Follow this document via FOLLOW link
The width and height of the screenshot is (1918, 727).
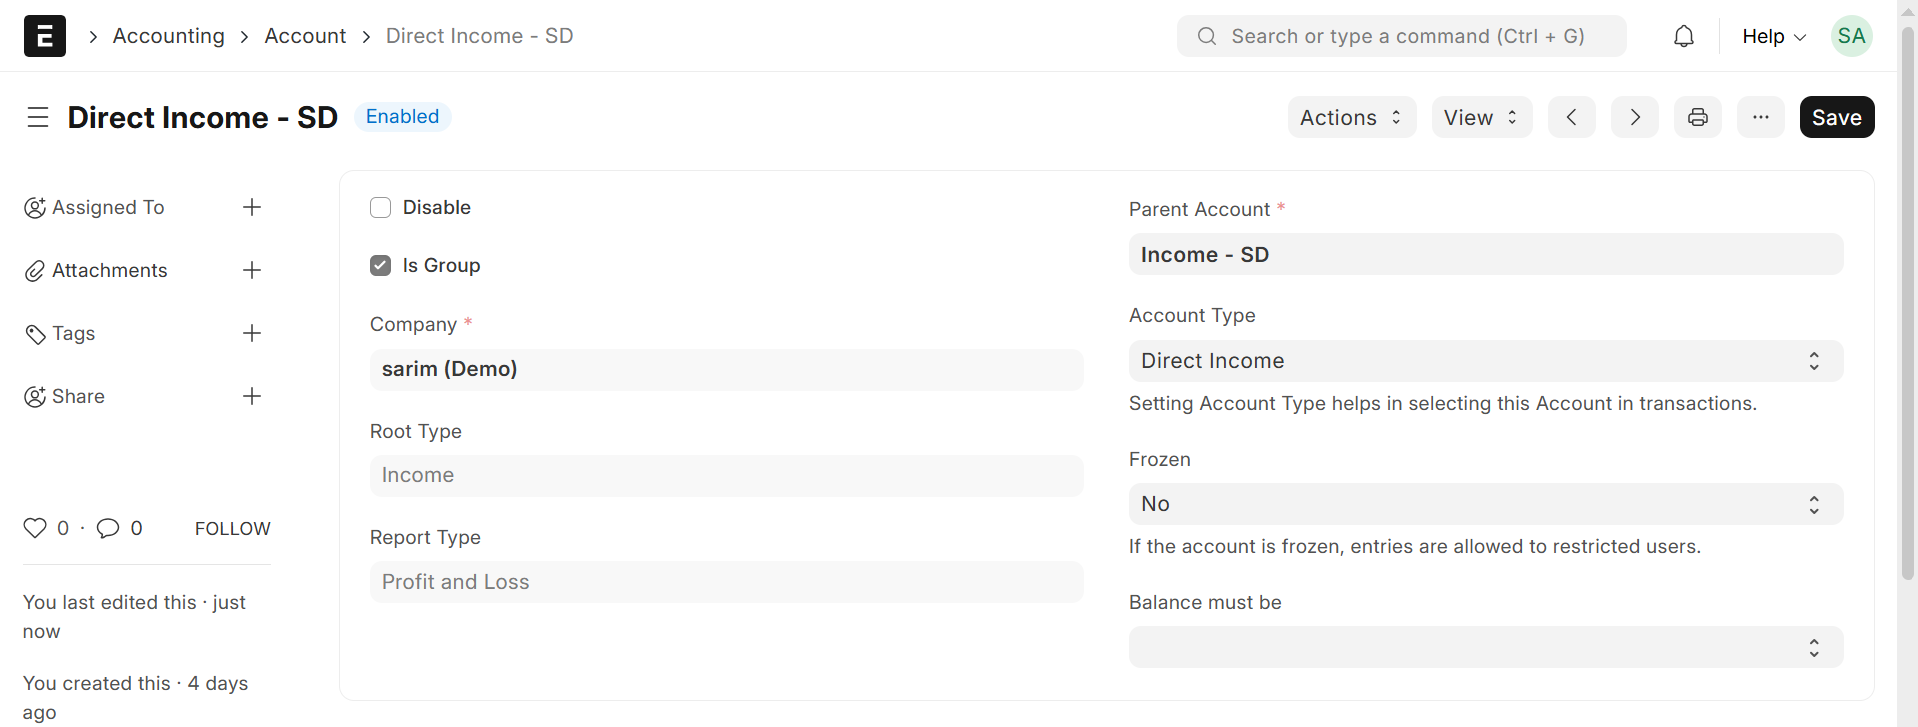pos(232,528)
